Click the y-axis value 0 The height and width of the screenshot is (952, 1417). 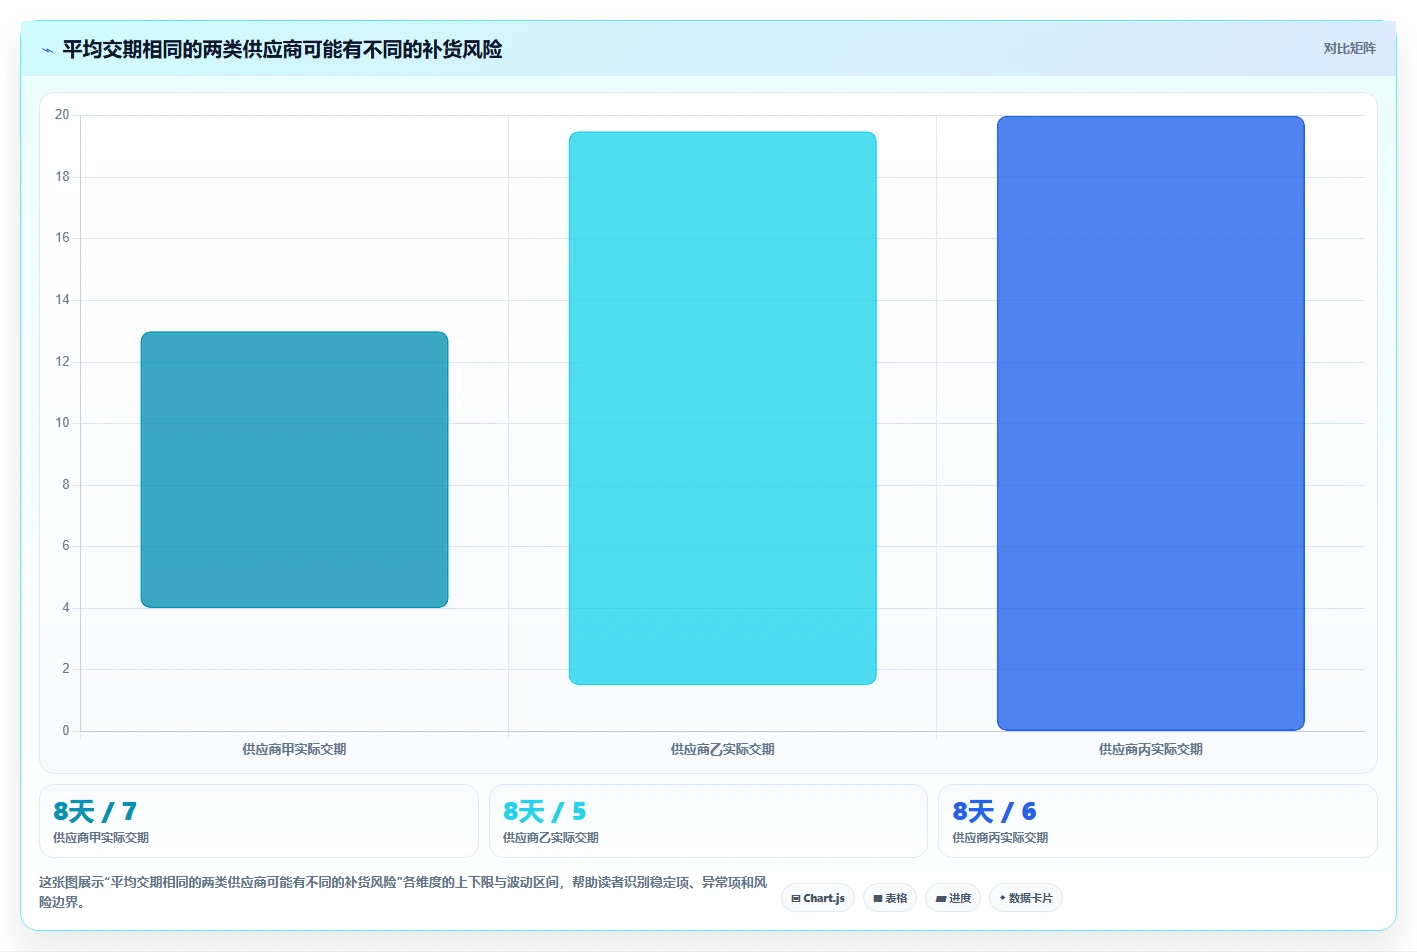point(66,731)
